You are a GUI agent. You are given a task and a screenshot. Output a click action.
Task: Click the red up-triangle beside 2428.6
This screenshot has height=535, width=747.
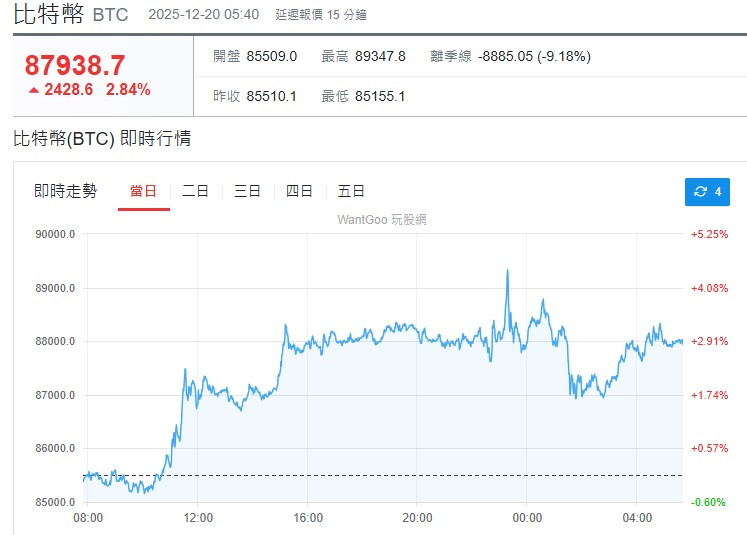pos(34,90)
